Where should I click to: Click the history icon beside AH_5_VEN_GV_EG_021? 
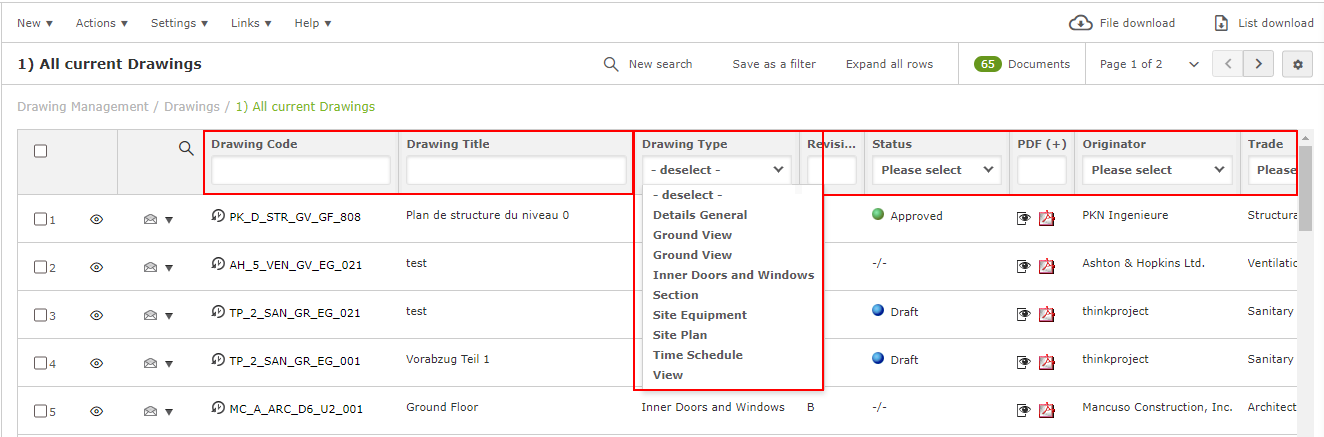218,264
